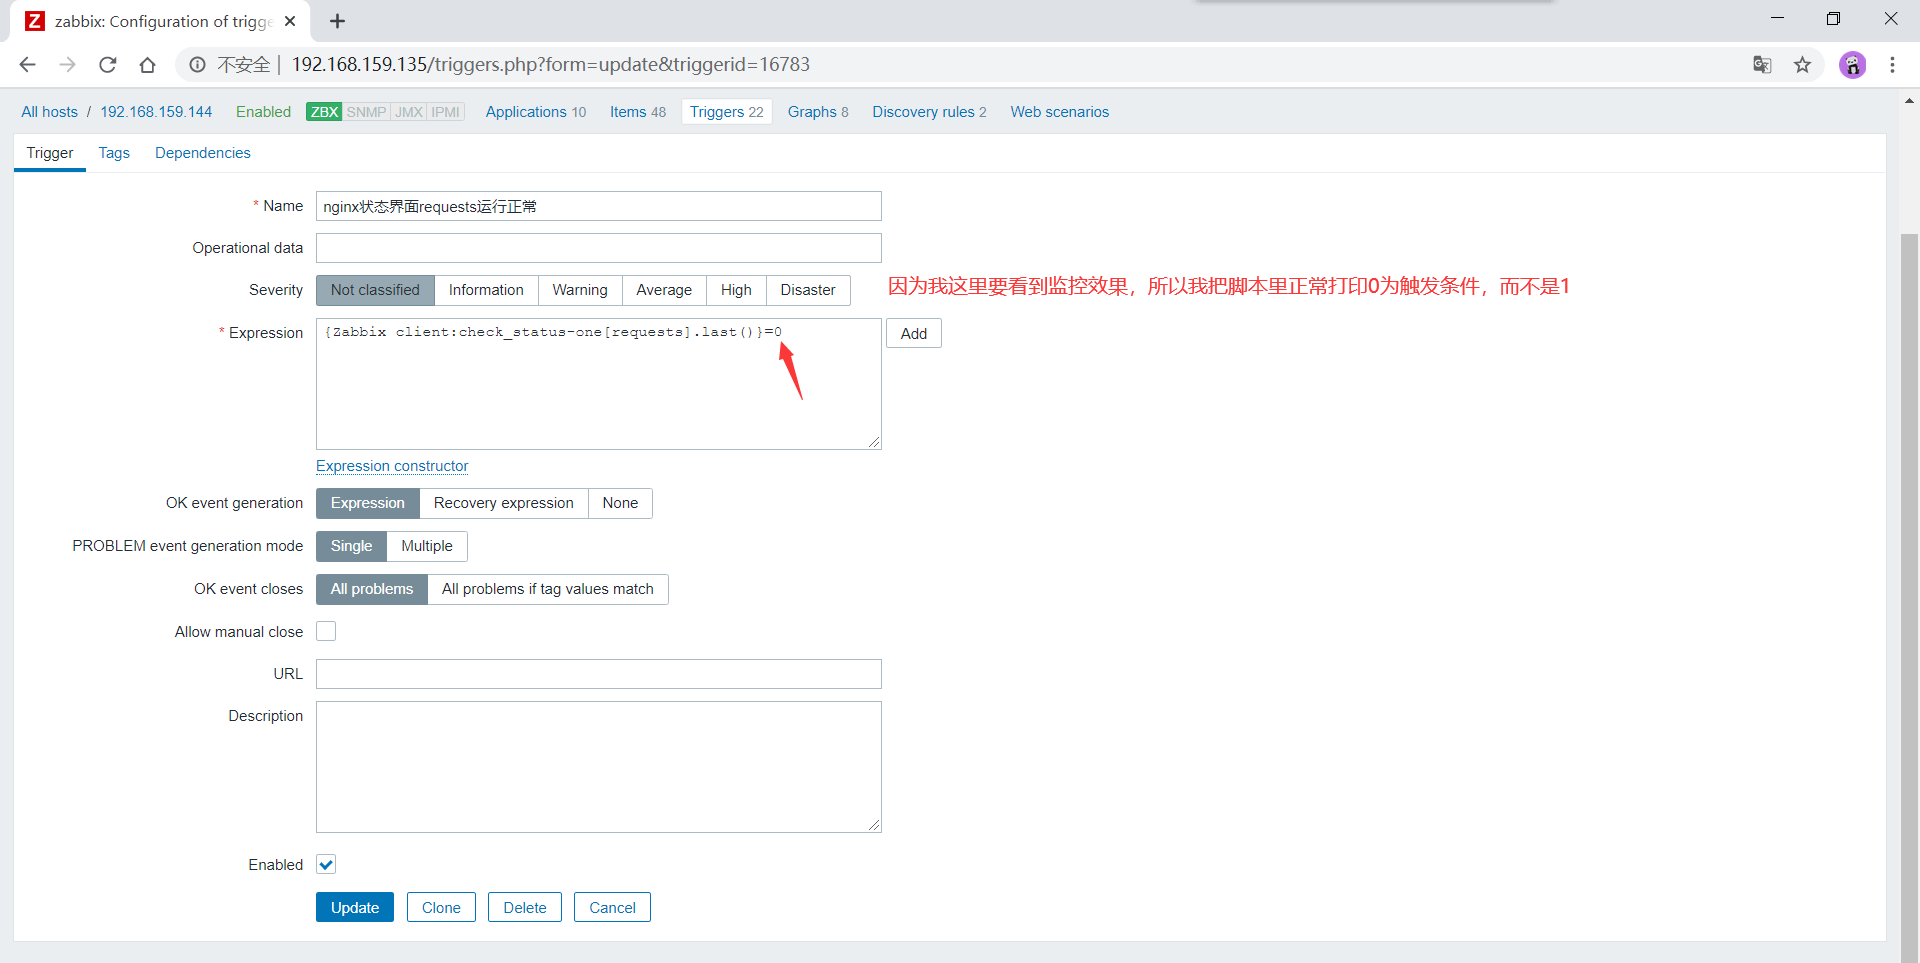Click the Clone button

(441, 907)
